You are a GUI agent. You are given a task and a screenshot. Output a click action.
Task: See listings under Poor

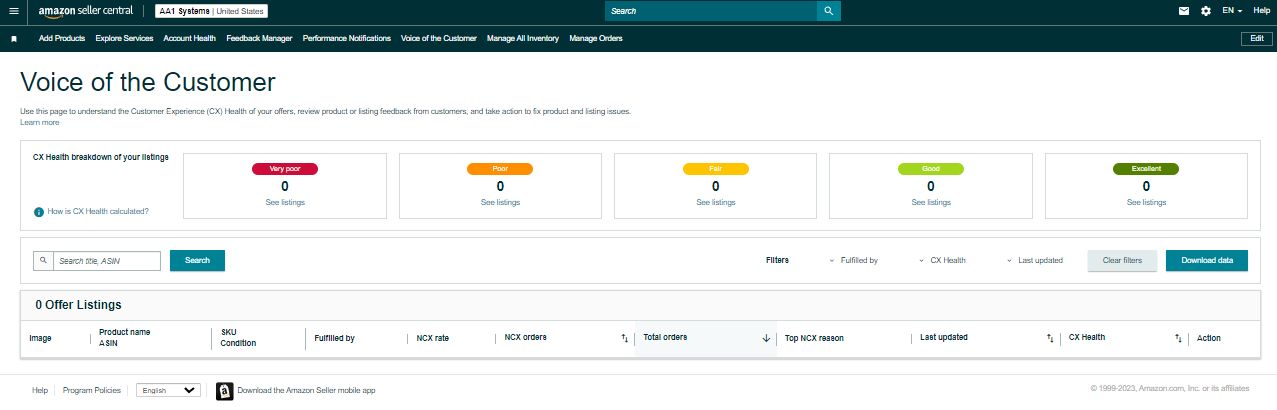click(500, 202)
